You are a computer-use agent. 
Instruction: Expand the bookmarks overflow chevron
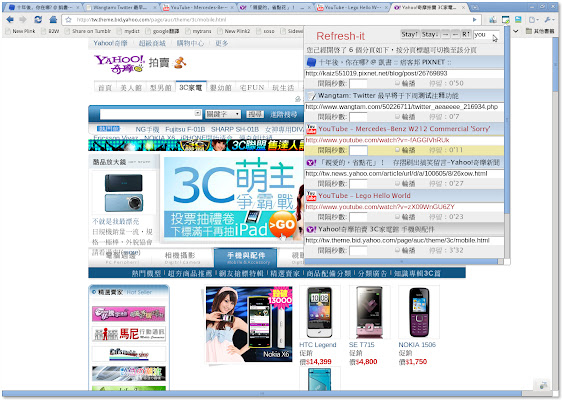pyautogui.click(x=516, y=31)
